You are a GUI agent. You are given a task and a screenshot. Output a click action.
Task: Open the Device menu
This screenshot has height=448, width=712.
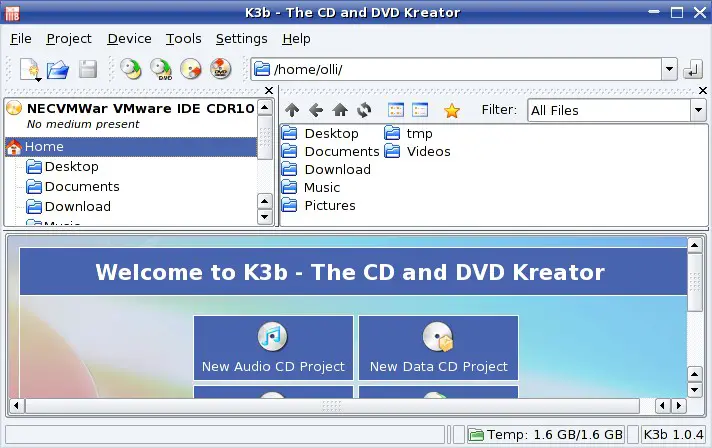pyautogui.click(x=129, y=39)
